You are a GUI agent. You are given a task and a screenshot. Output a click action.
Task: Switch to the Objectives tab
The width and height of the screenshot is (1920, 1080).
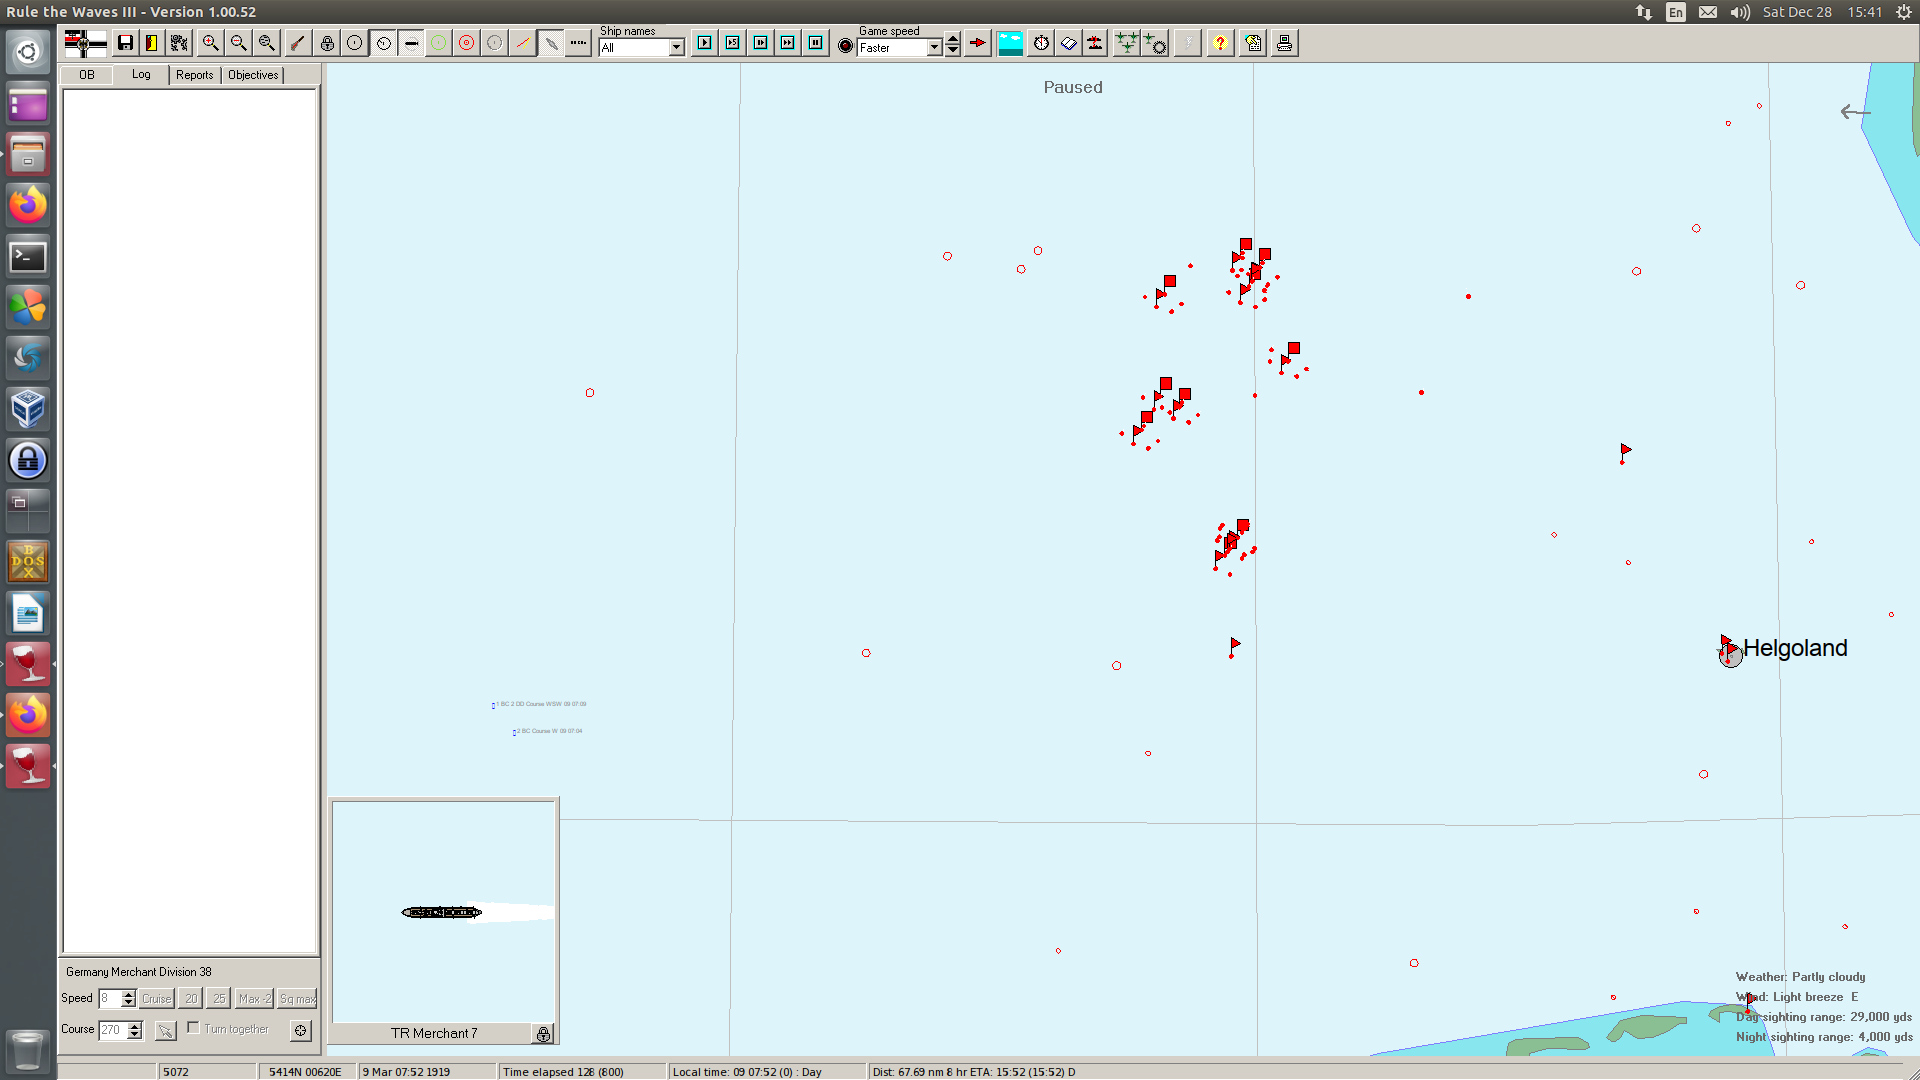coord(253,75)
